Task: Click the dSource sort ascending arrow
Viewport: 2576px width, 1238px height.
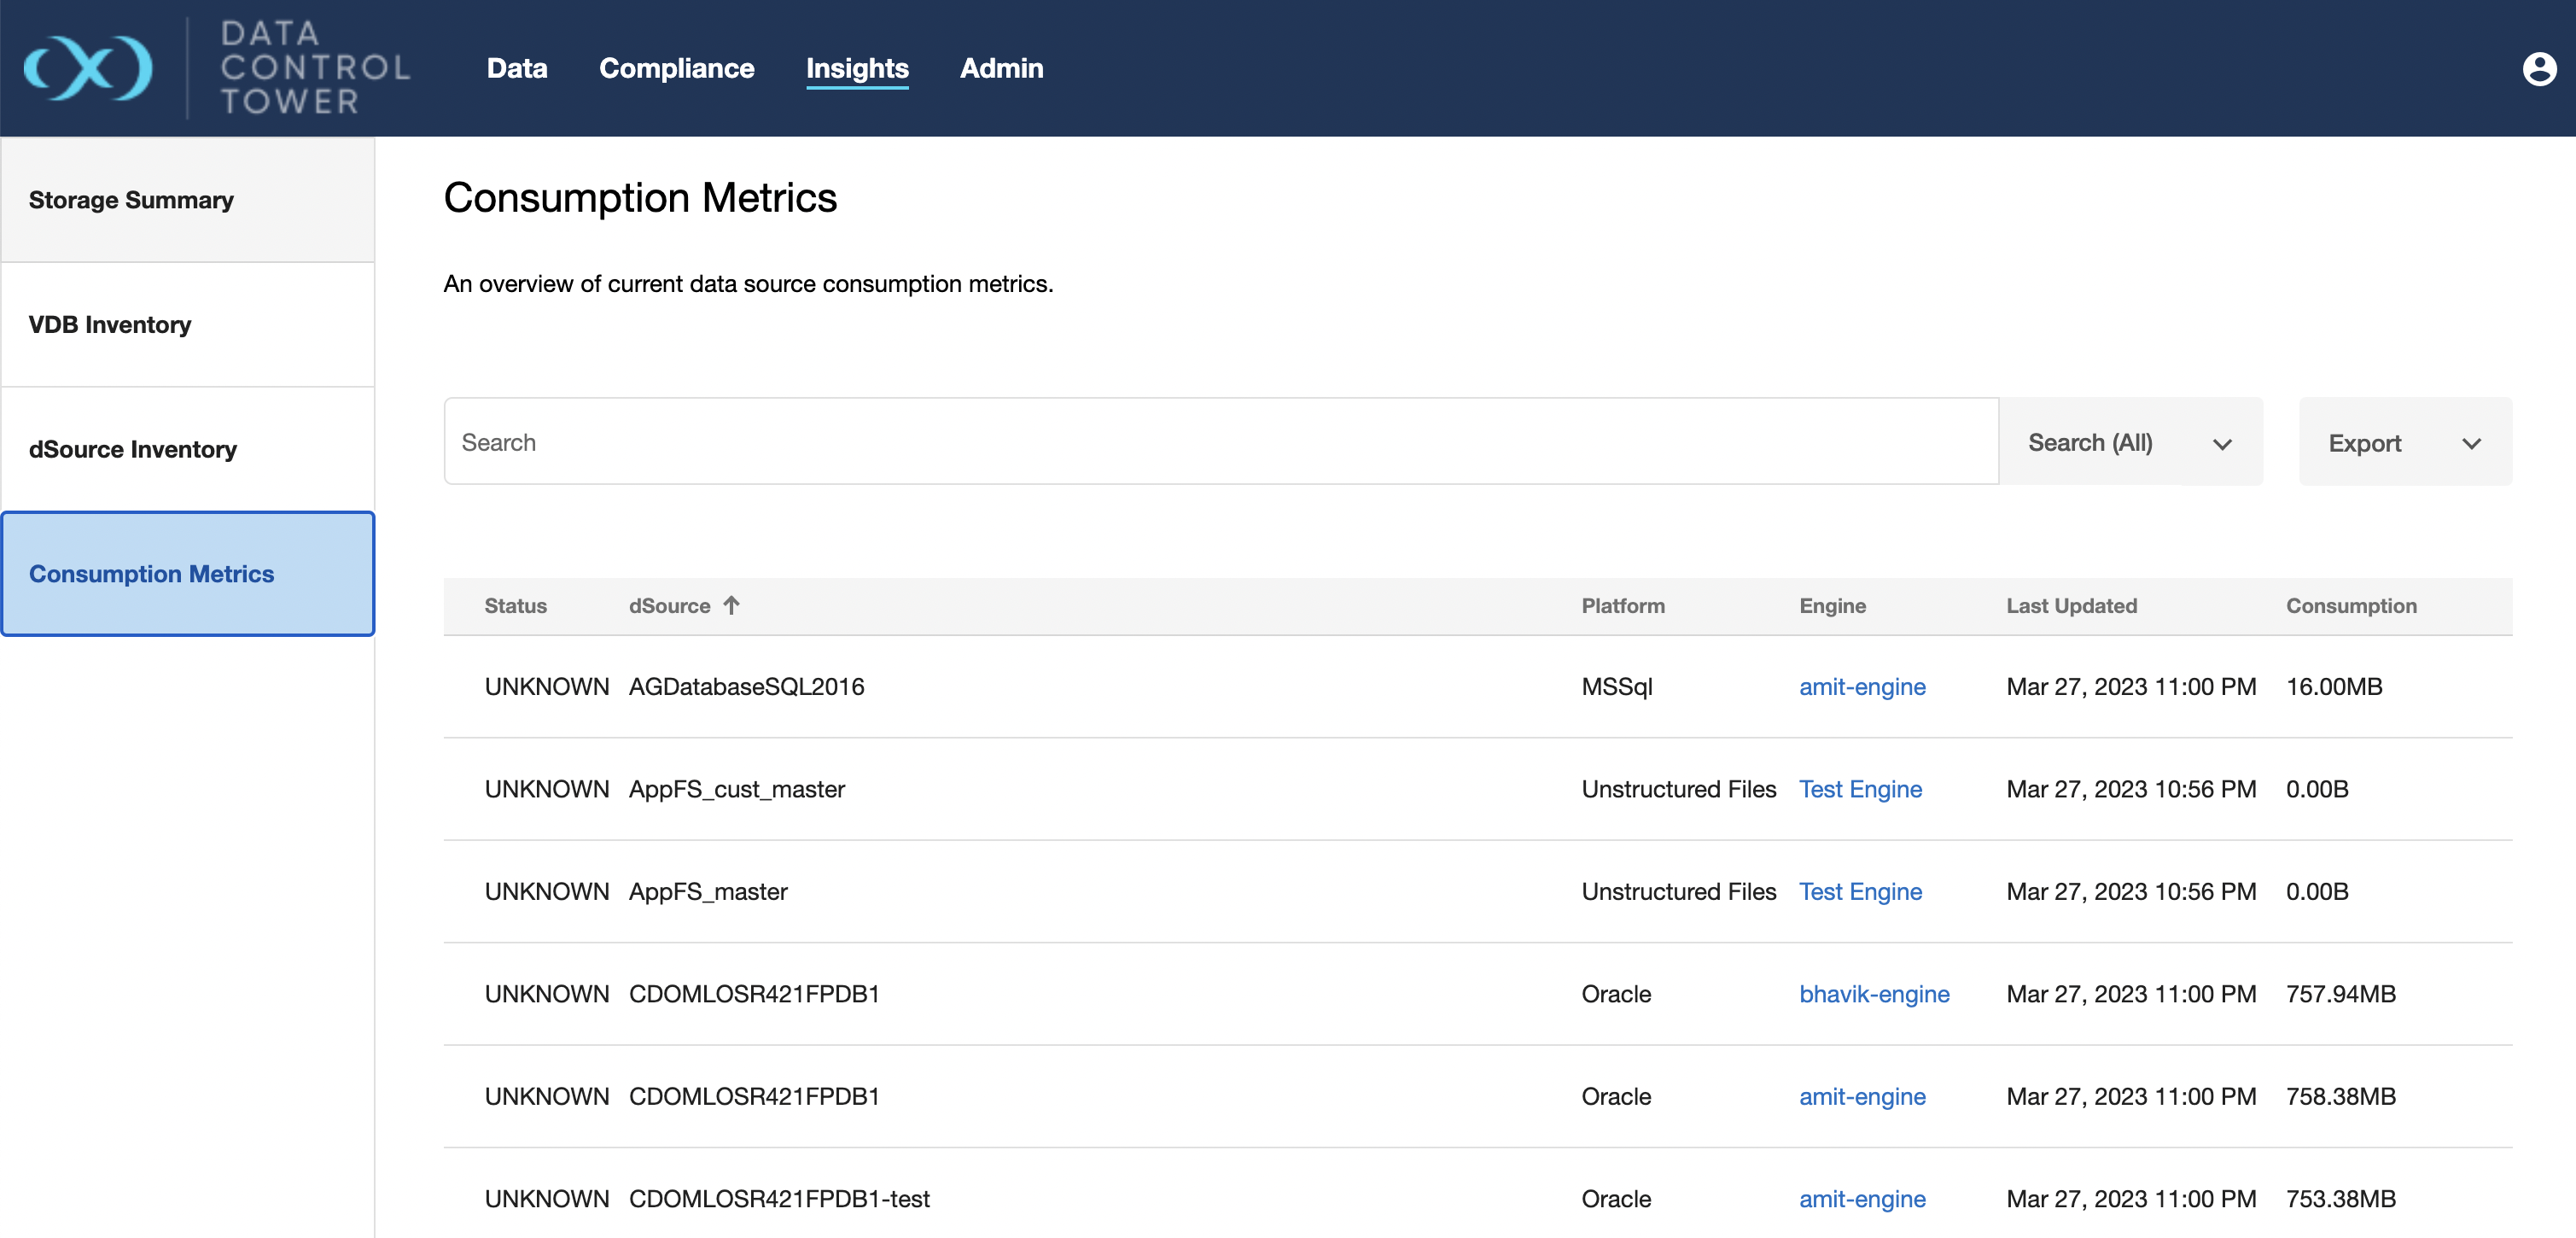Action: click(x=731, y=605)
